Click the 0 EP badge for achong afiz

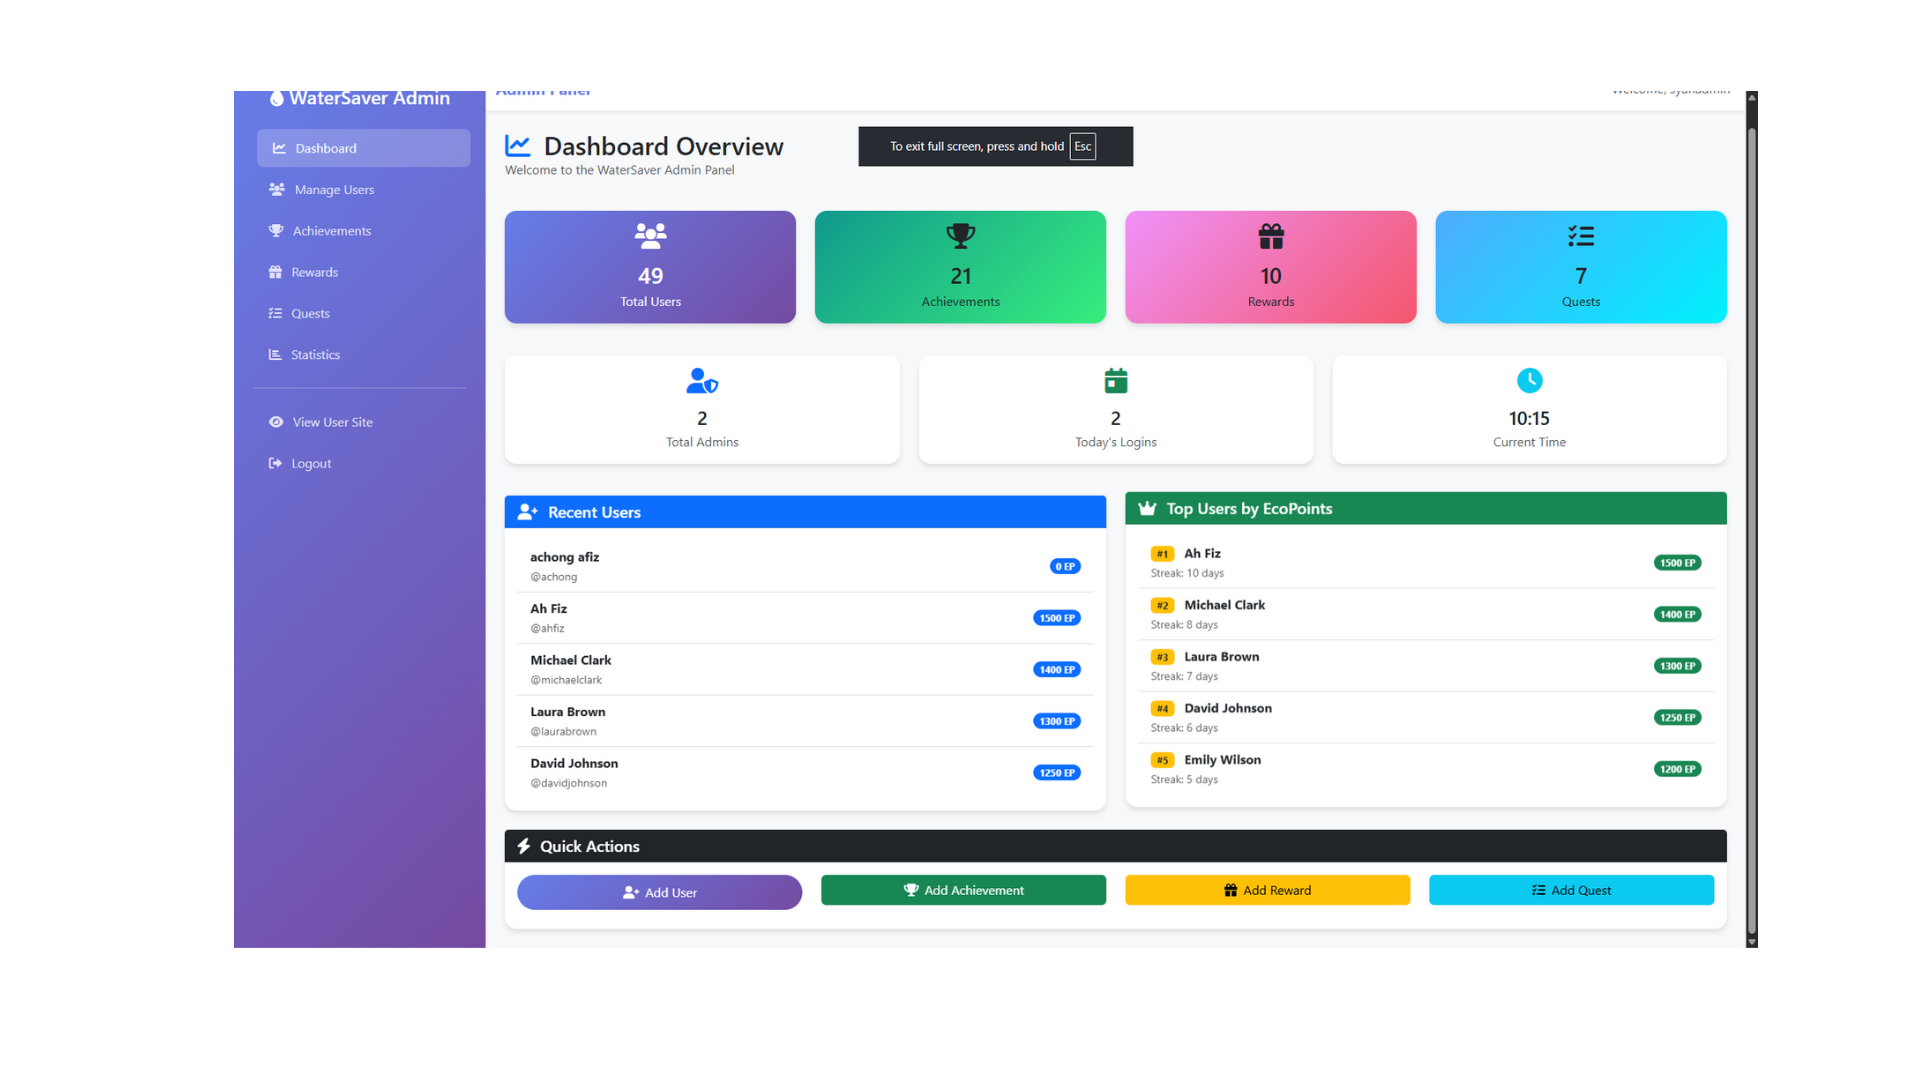pyautogui.click(x=1065, y=566)
